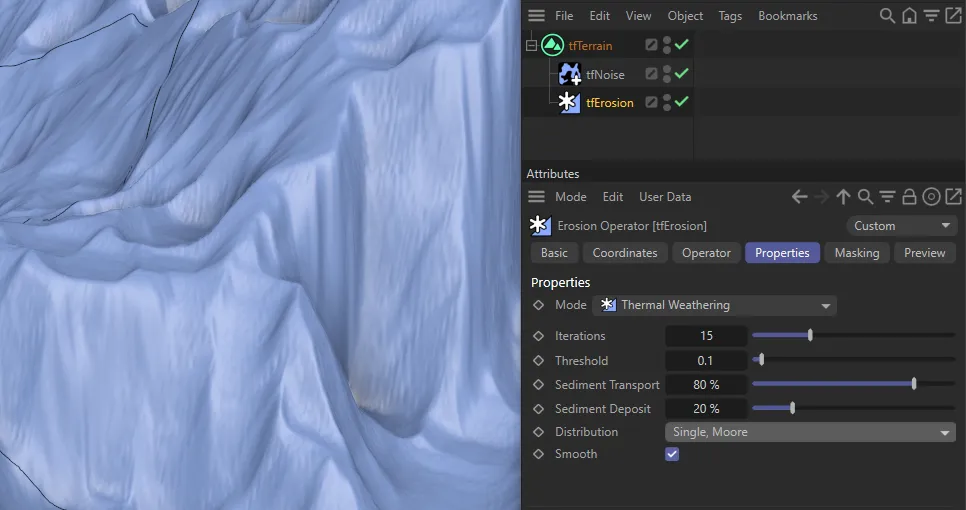Click the Iterations value field
This screenshot has height=510, width=966.
[x=706, y=336]
